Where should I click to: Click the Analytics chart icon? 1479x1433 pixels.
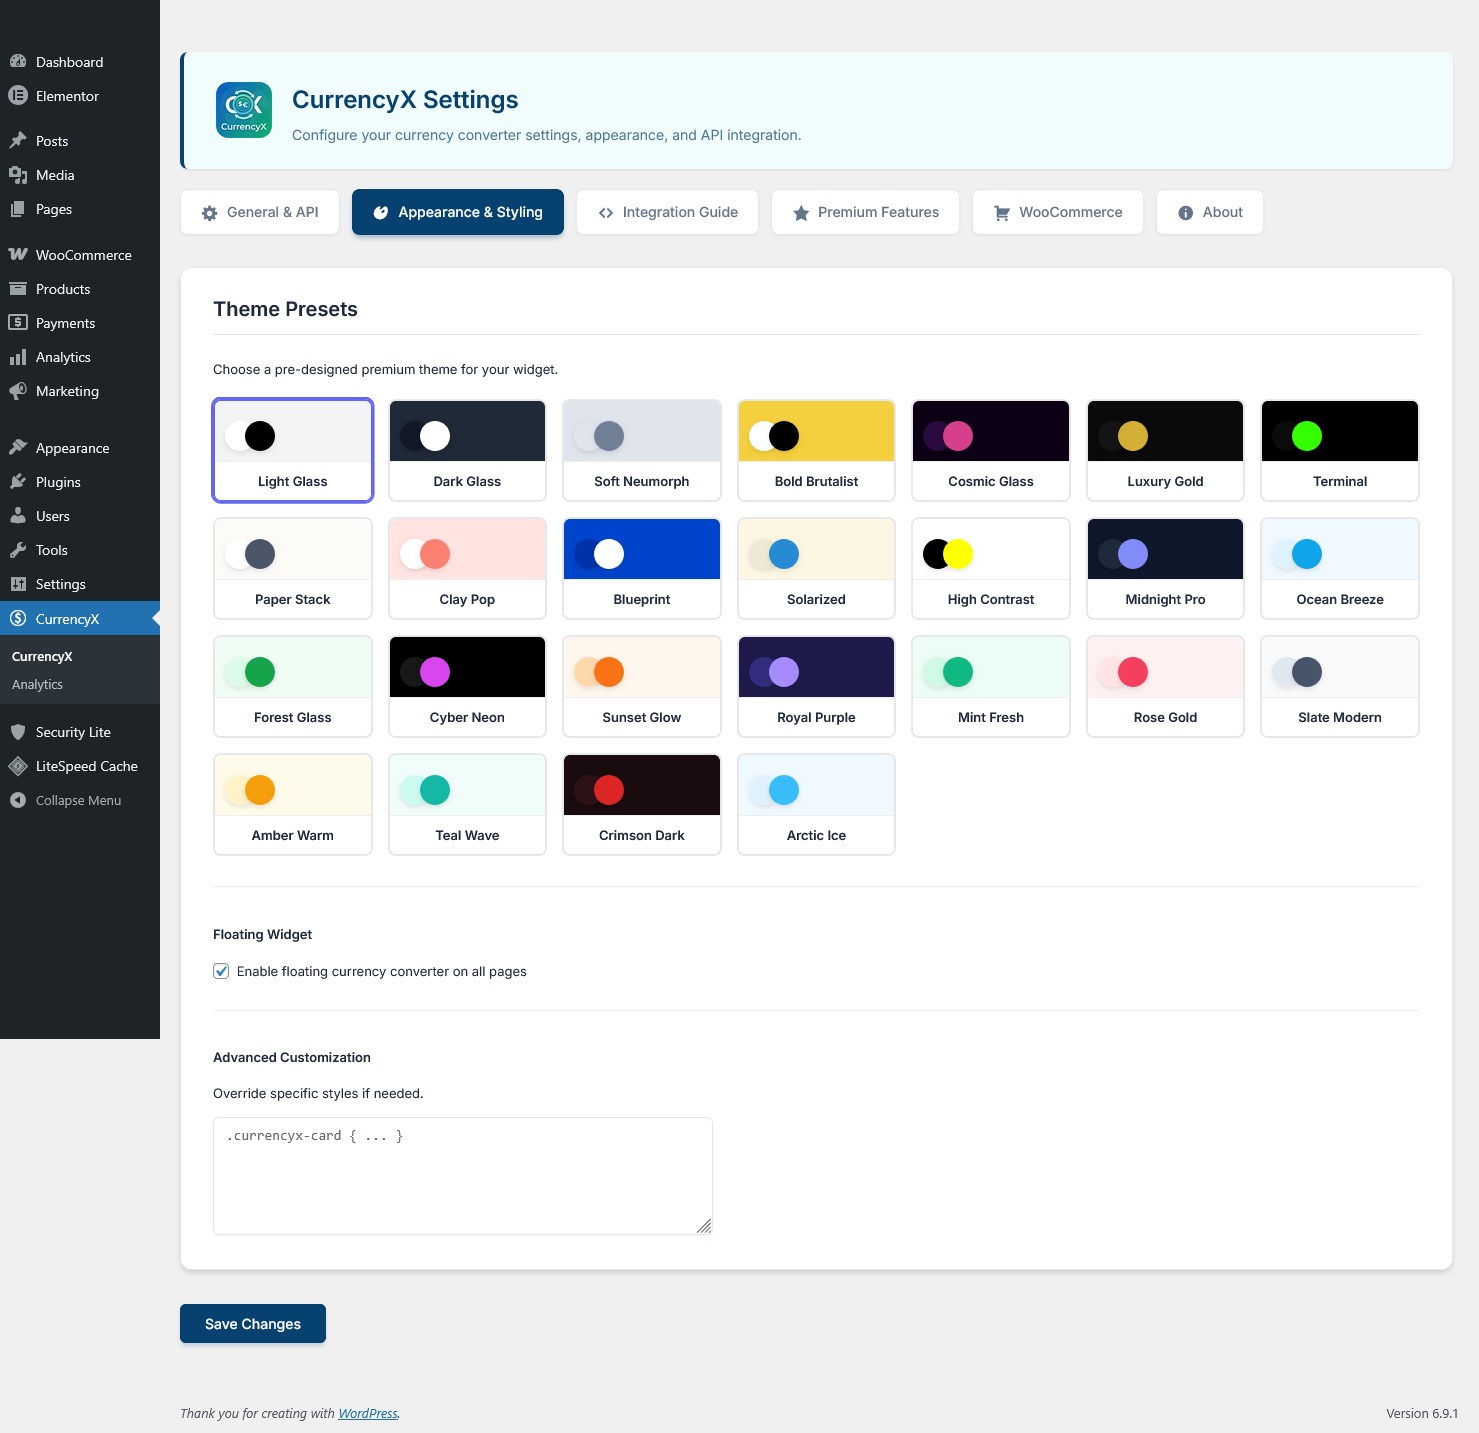click(x=18, y=357)
